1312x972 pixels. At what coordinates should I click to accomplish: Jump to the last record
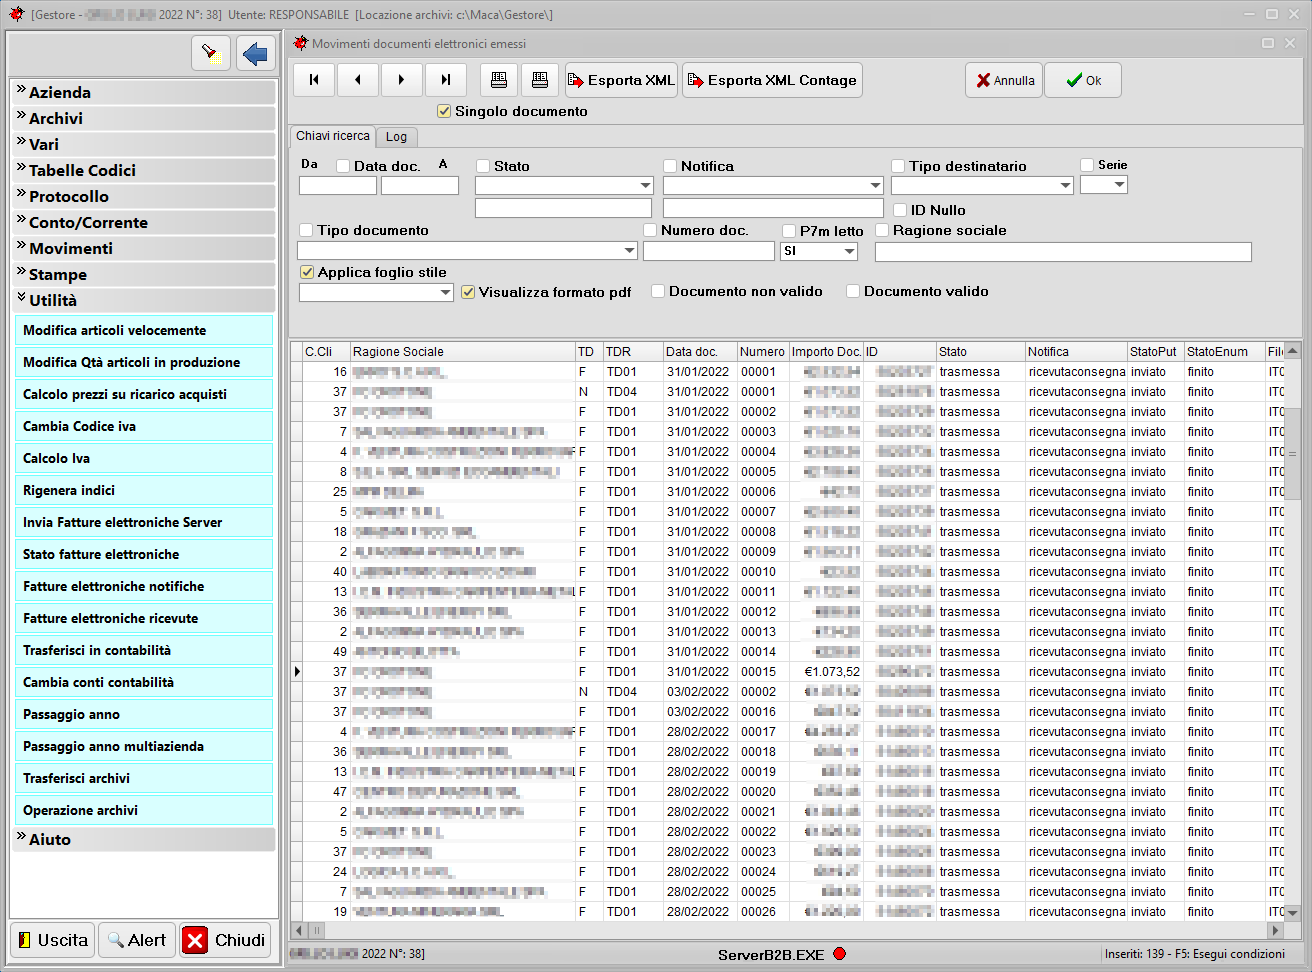click(446, 80)
